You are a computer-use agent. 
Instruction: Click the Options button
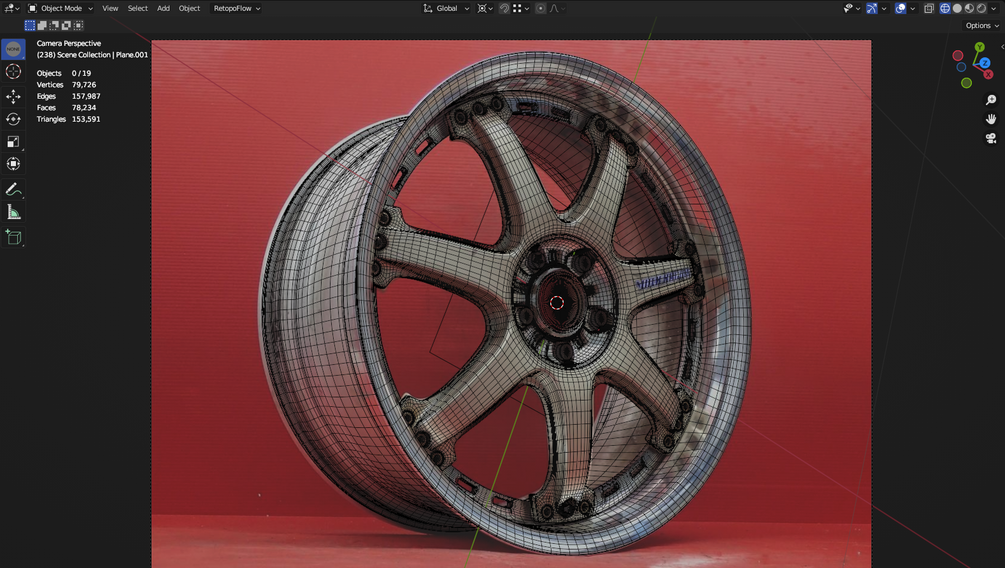[x=982, y=26]
